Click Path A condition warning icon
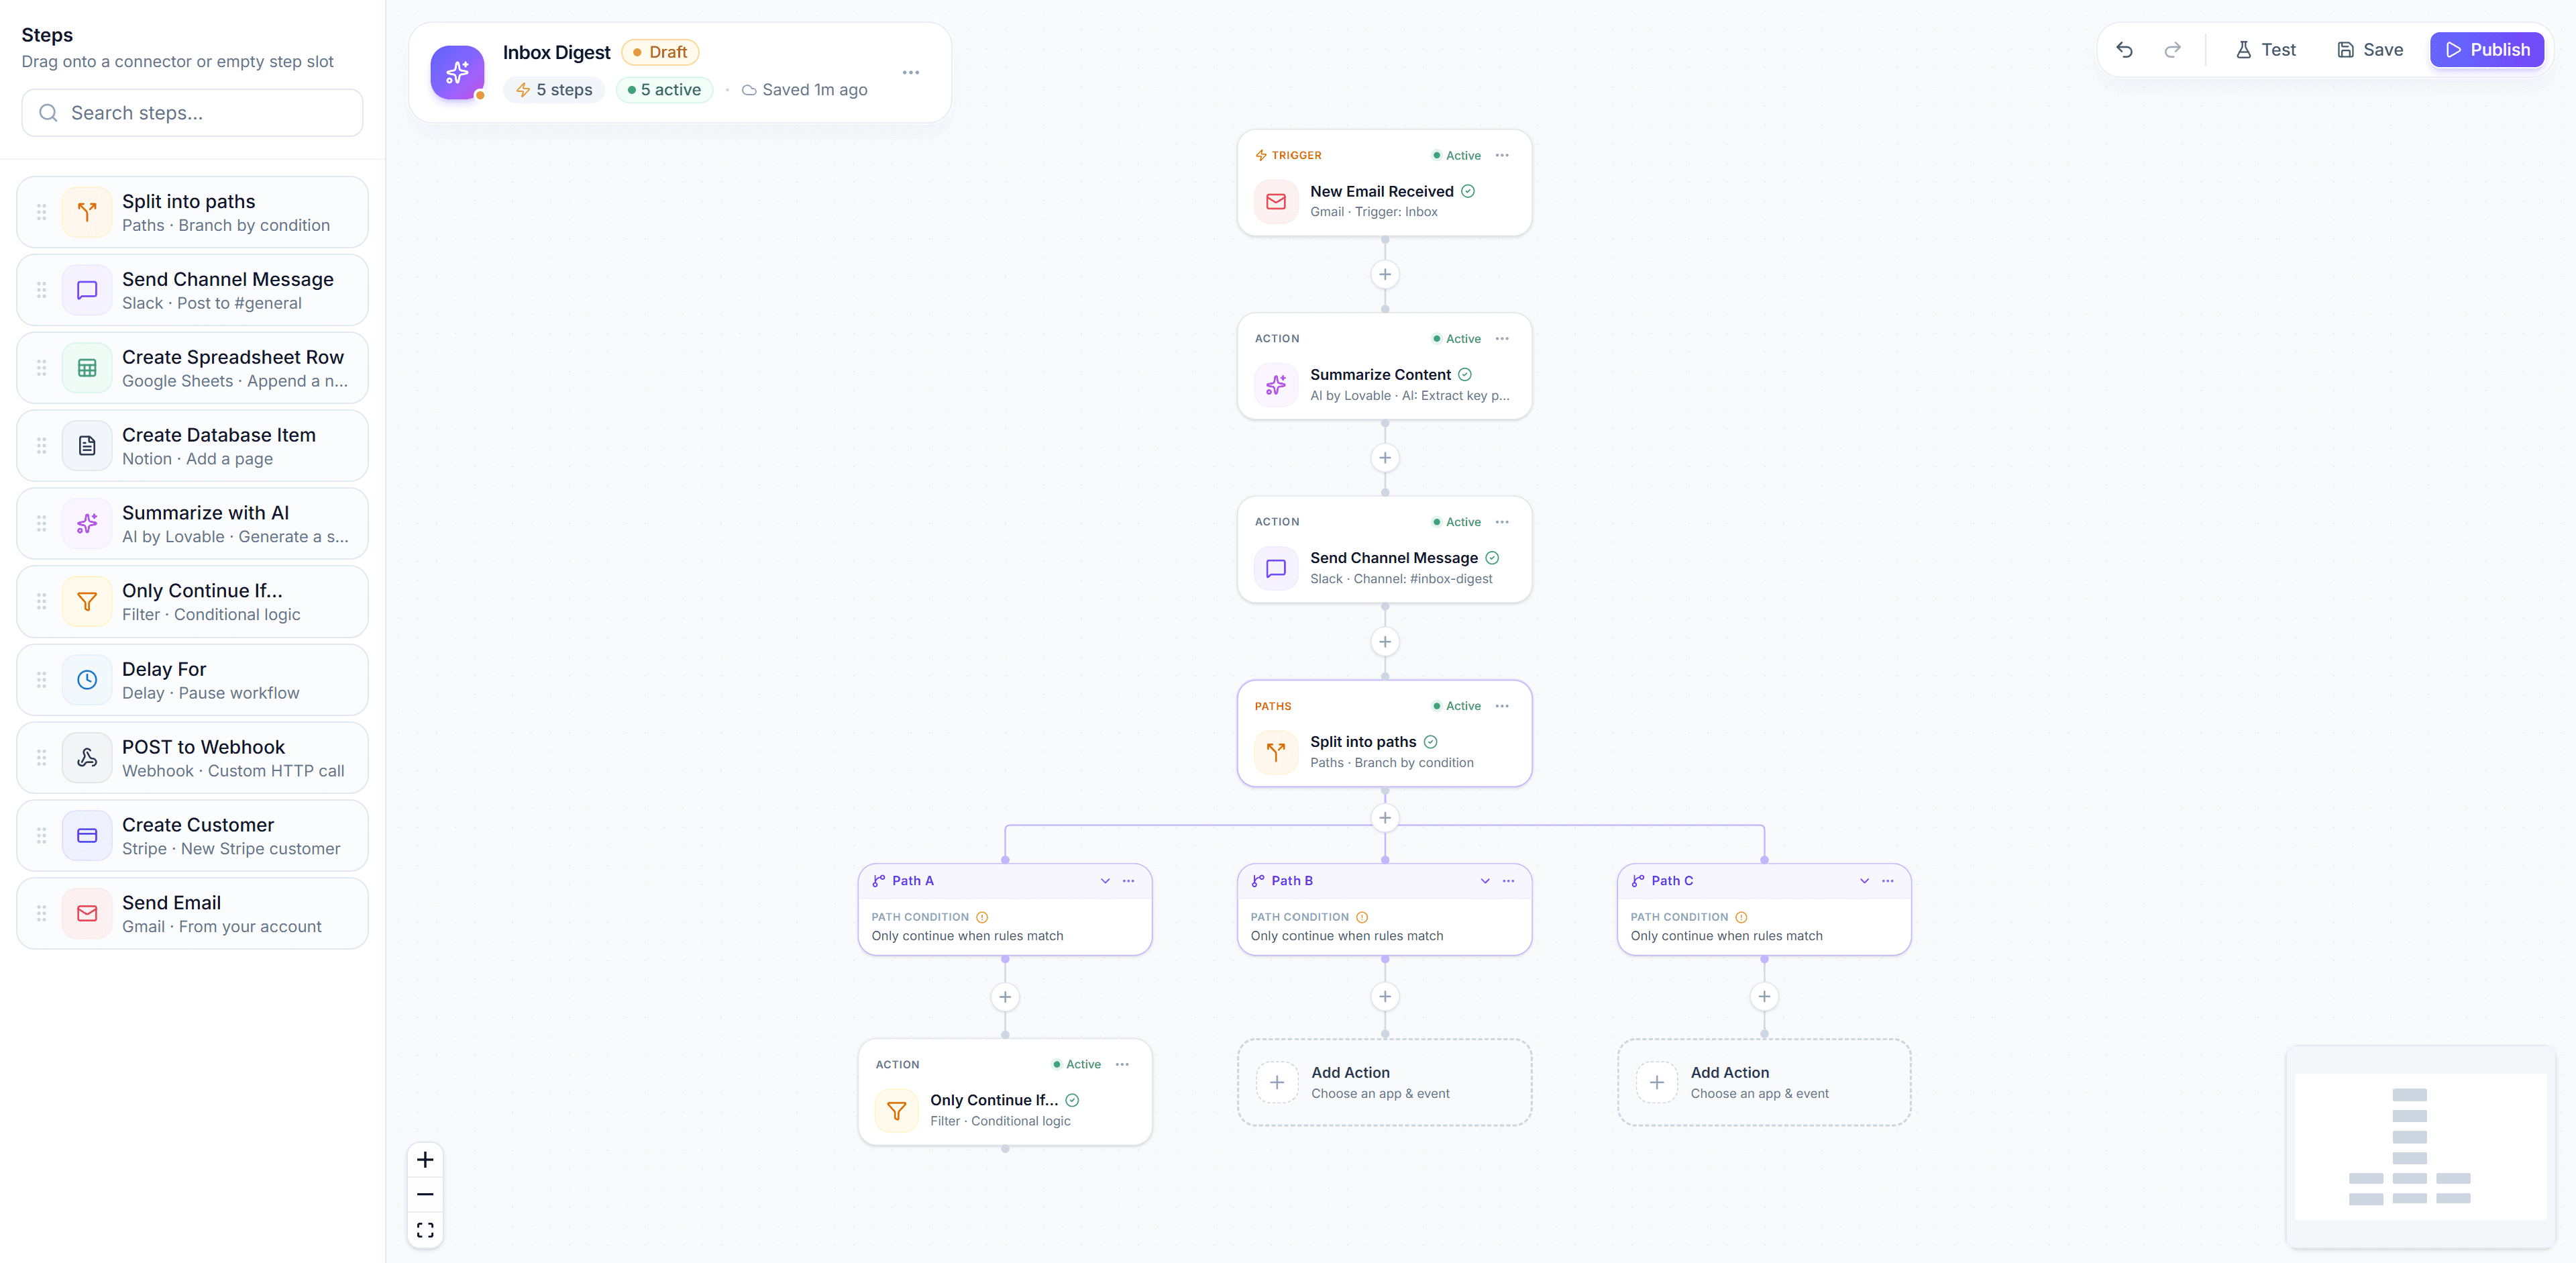 [x=982, y=917]
